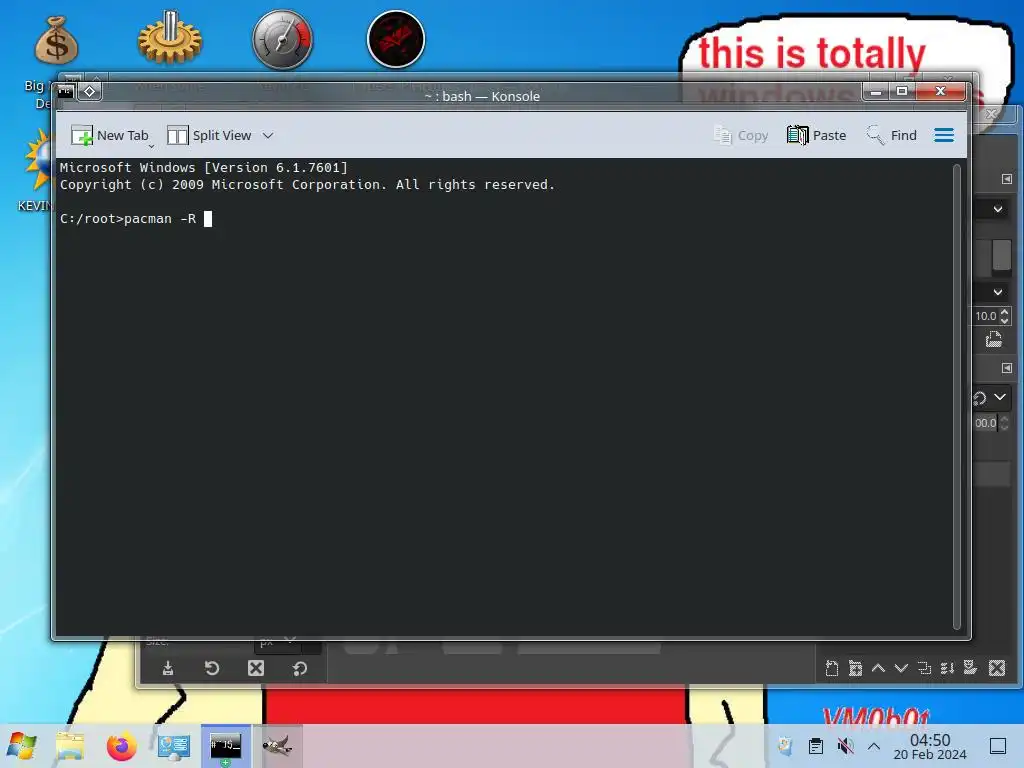
Task: Raise the layer with the up arrow in GIMP
Action: 878,668
